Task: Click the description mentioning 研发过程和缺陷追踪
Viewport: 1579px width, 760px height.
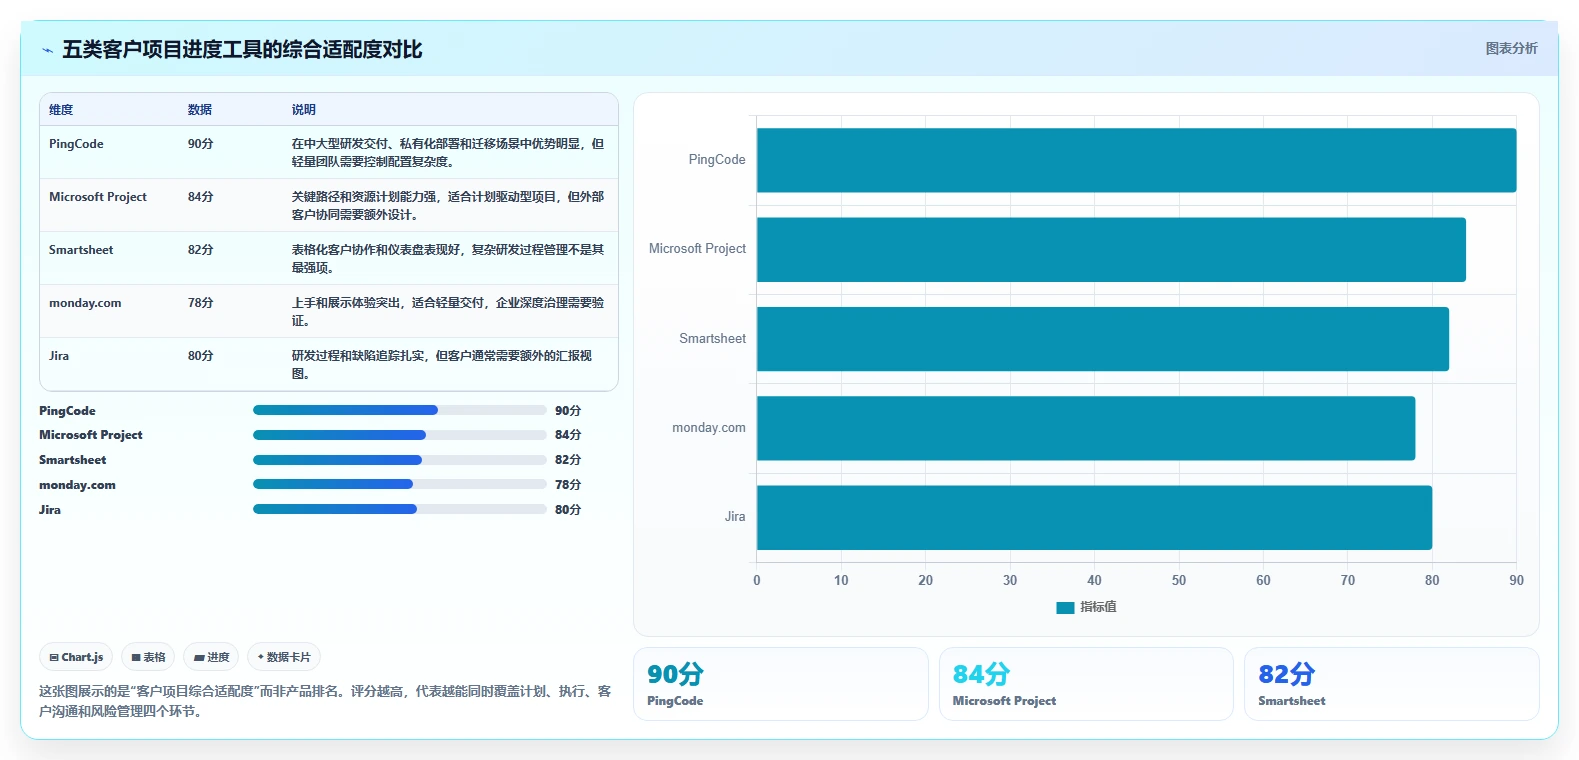Action: pos(442,365)
